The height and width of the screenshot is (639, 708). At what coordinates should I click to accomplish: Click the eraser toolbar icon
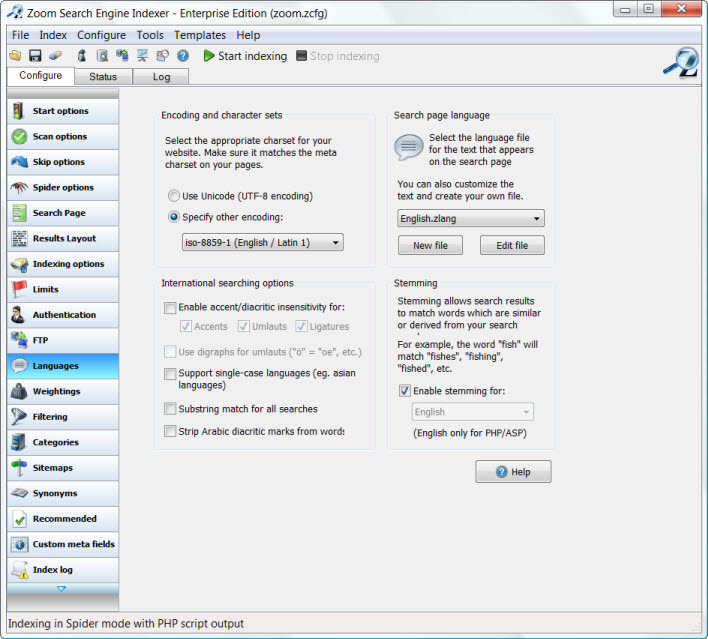56,56
